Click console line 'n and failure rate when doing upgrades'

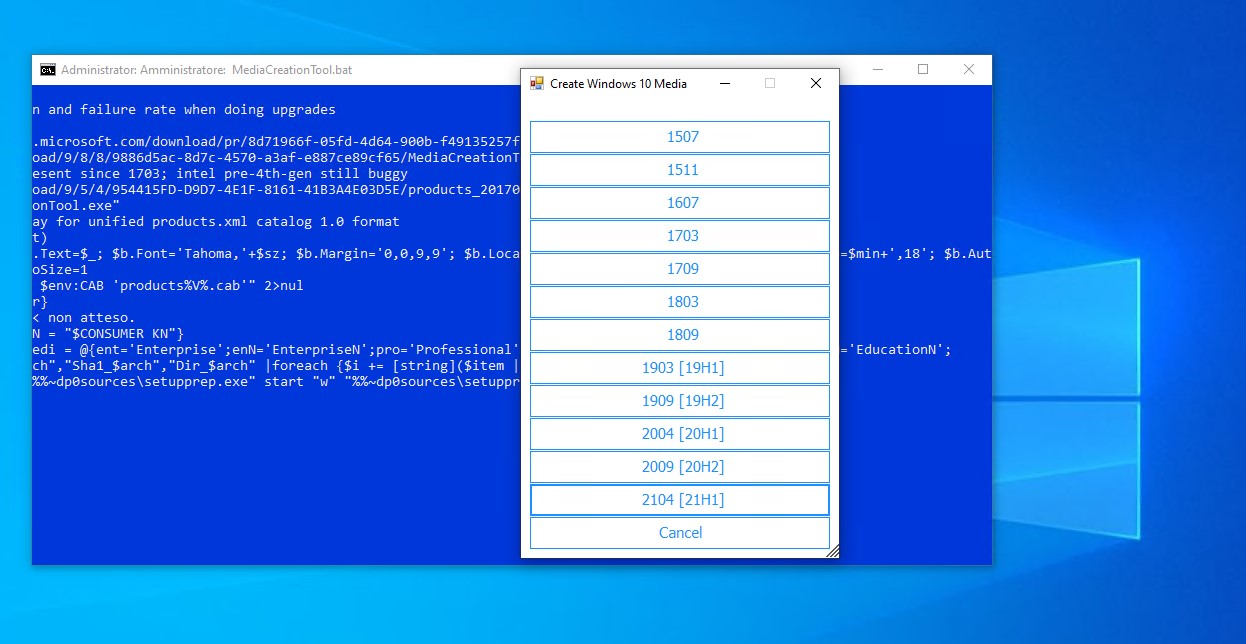tap(184, 110)
